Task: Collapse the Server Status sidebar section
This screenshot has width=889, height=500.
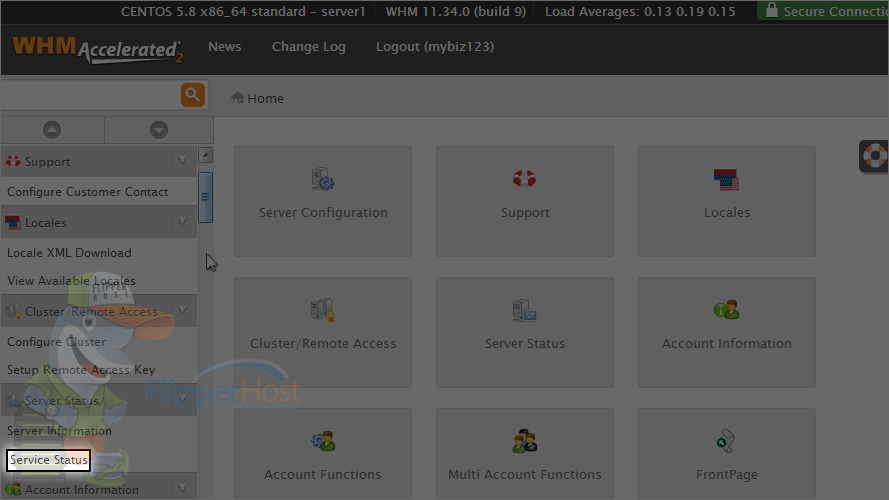Action: (183, 399)
